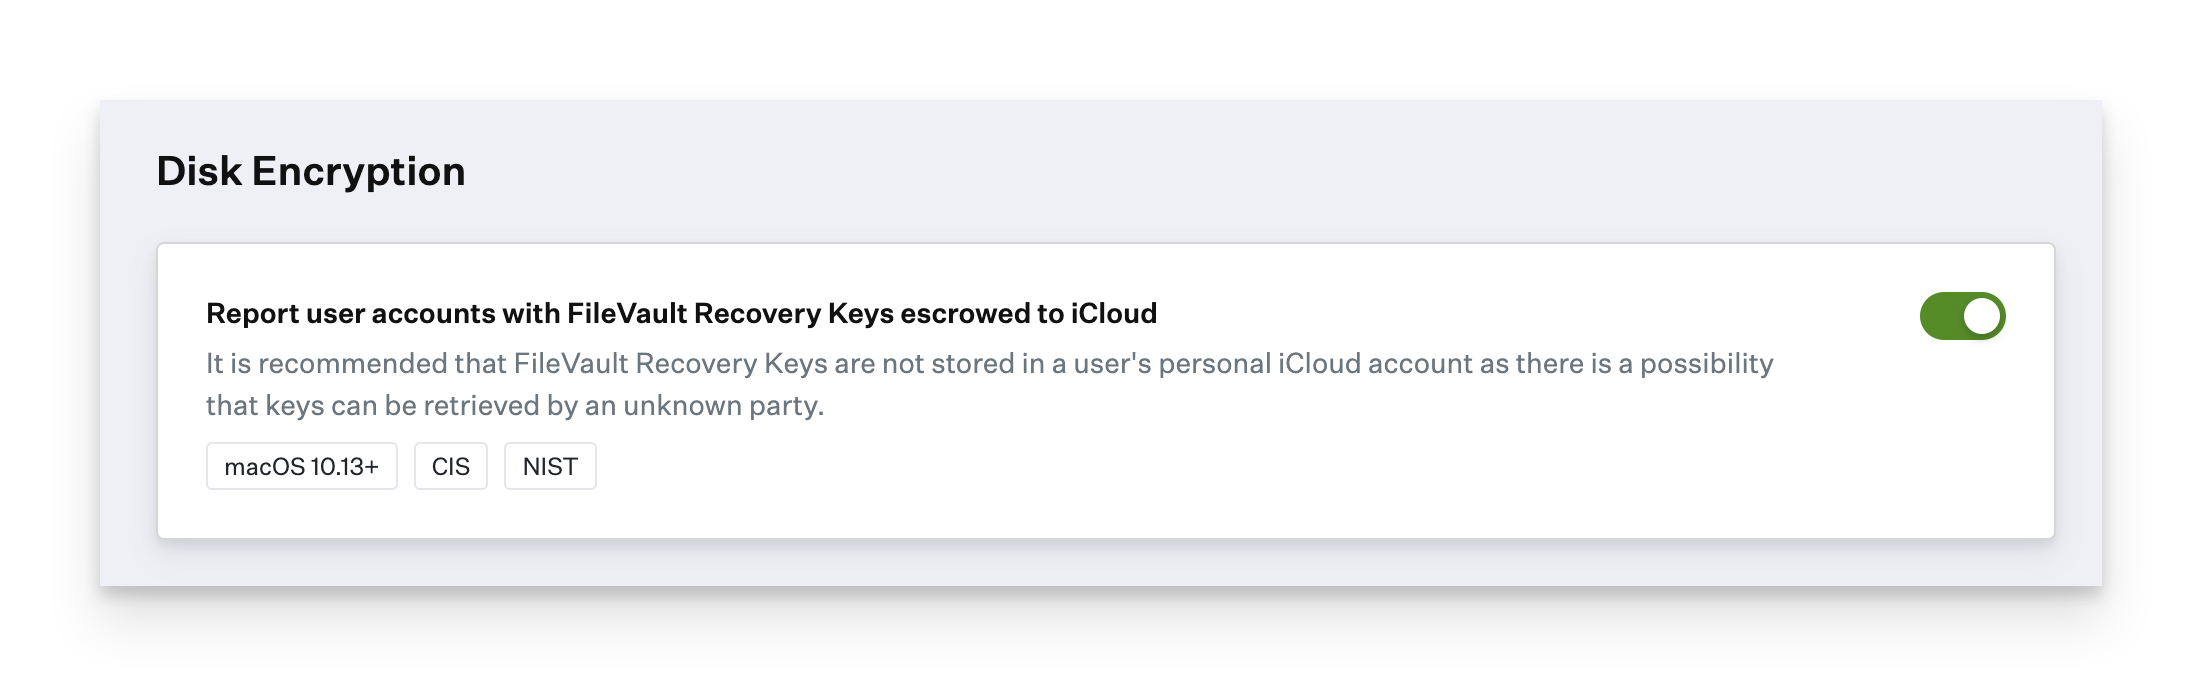Viewport: 2202px width, 686px height.
Task: Click the Disk Encryption heading
Action: click(x=310, y=171)
